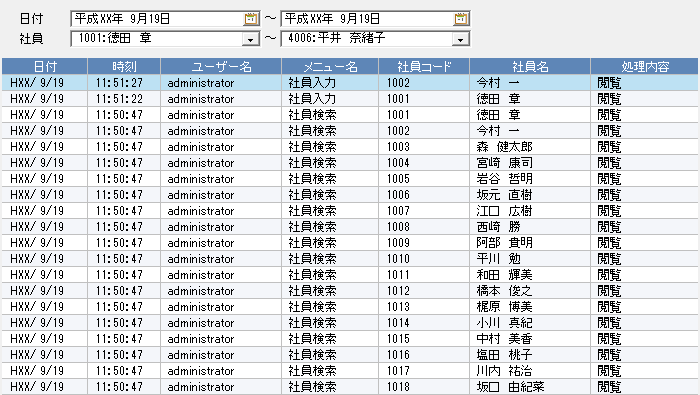700x395 pixels.
Task: Click the 1001:徳田 章 employee combo box
Action: [165, 38]
